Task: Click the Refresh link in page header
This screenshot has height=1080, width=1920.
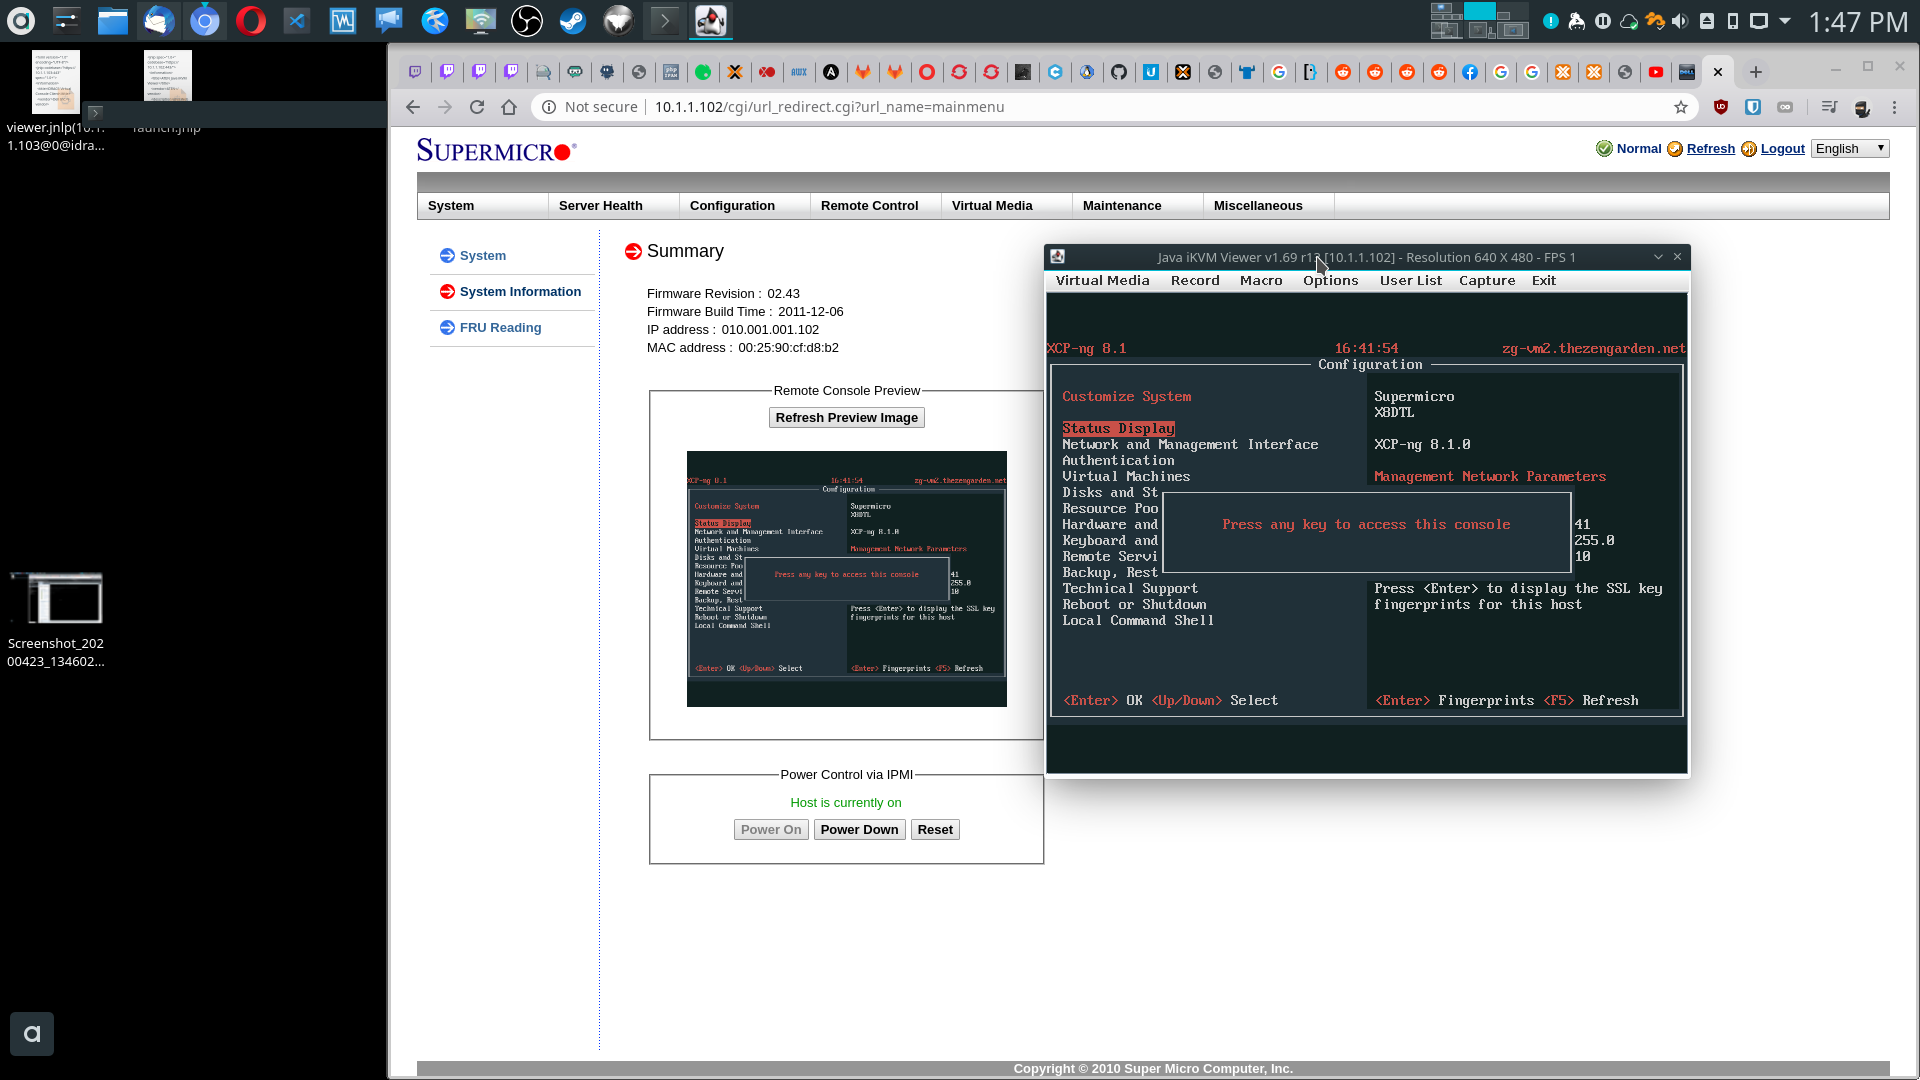Action: [1710, 148]
